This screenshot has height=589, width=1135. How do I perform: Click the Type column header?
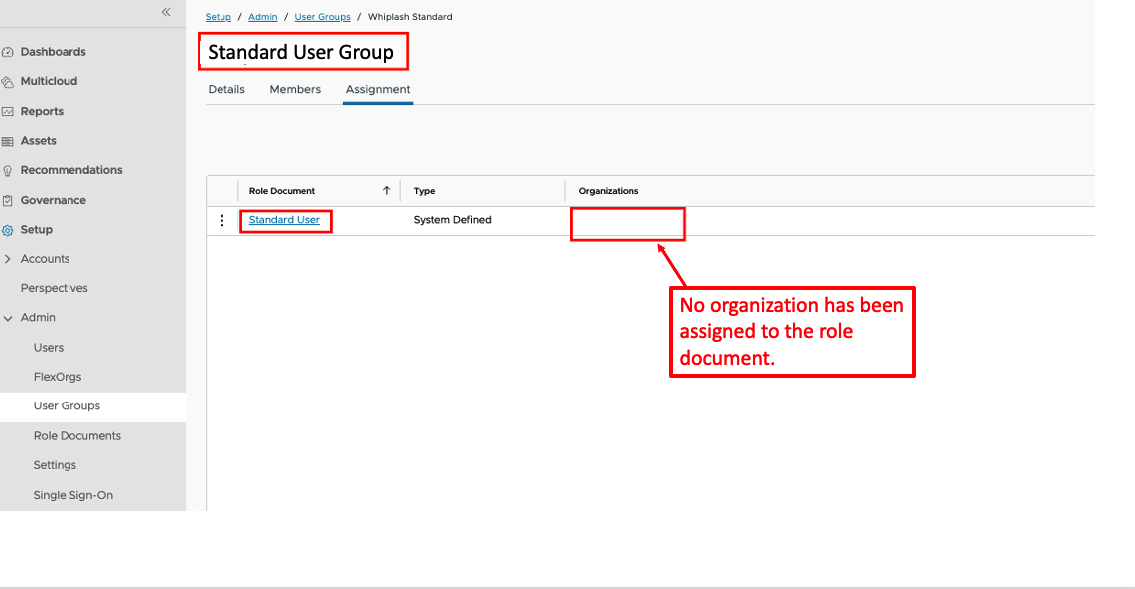pyautogui.click(x=424, y=191)
